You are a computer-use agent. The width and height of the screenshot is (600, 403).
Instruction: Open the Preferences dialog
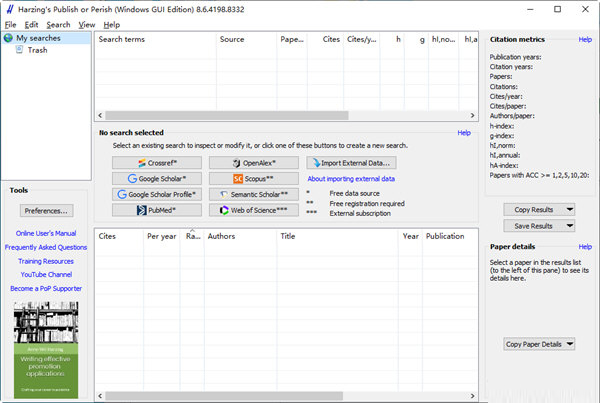[47, 211]
